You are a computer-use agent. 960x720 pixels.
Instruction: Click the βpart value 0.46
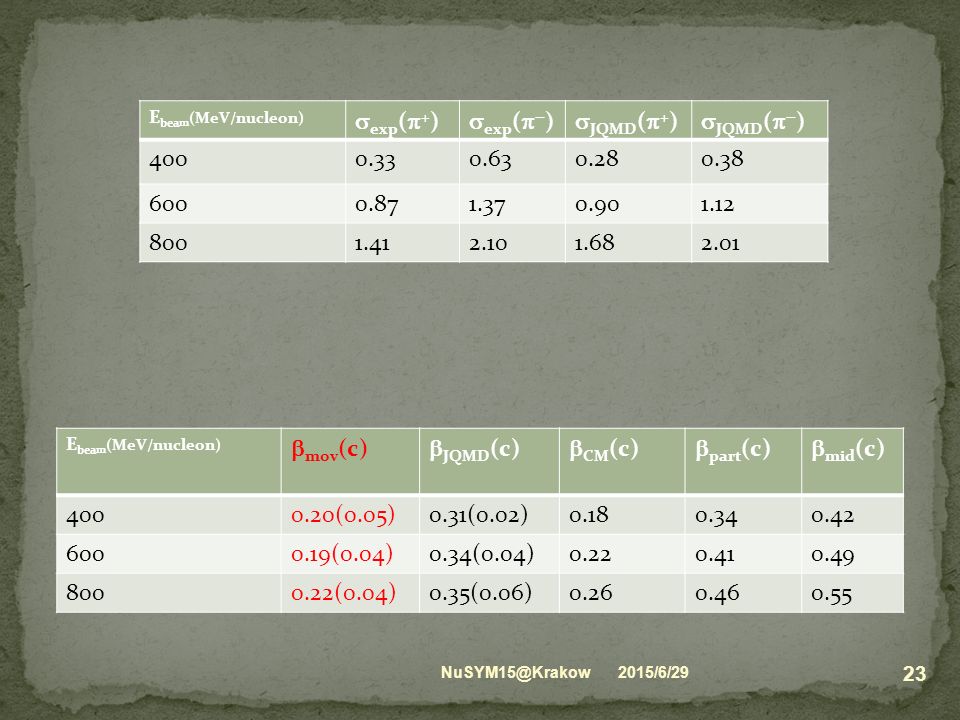tap(717, 593)
